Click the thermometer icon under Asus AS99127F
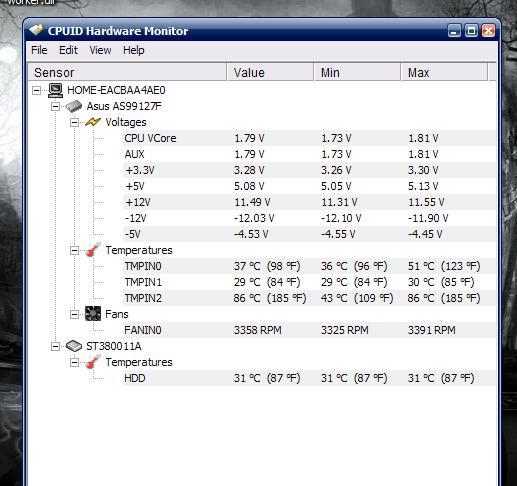Image resolution: width=517 pixels, height=486 pixels. tap(93, 250)
